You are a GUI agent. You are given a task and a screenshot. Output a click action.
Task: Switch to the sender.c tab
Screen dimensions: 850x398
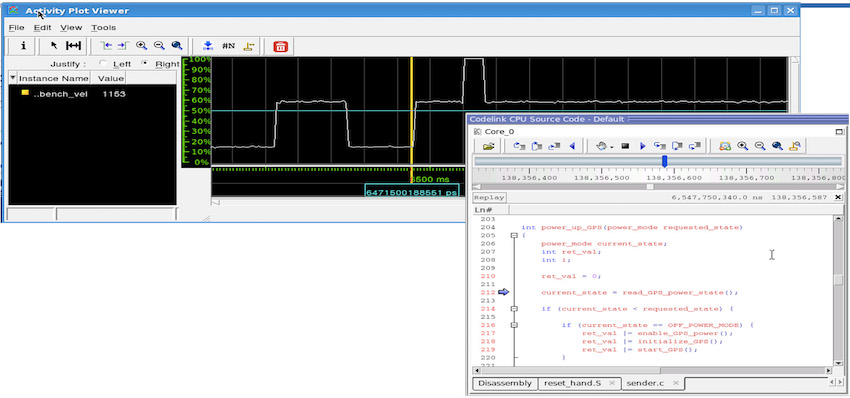click(x=645, y=383)
